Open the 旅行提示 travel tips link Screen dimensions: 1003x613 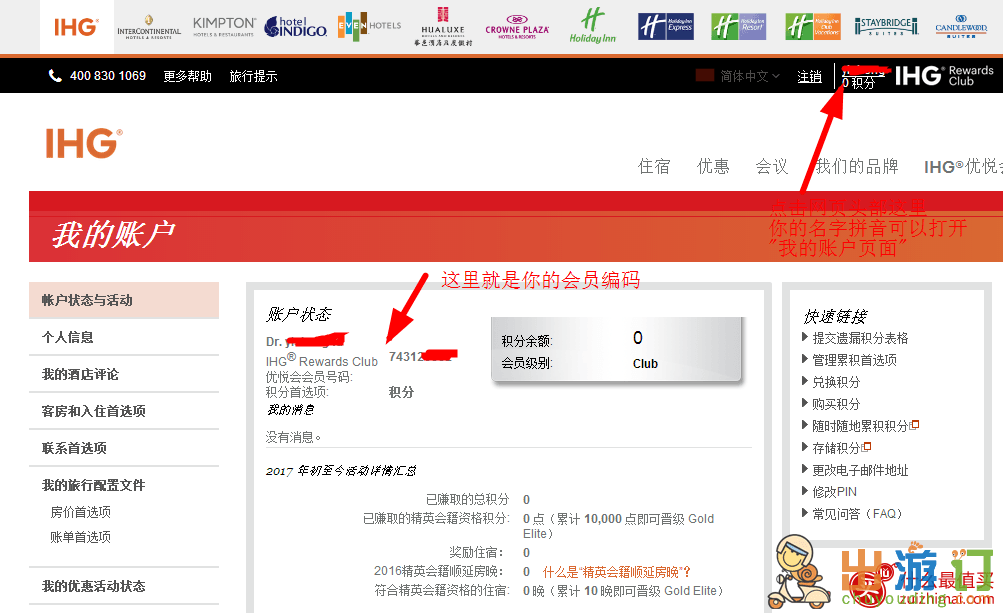(253, 76)
